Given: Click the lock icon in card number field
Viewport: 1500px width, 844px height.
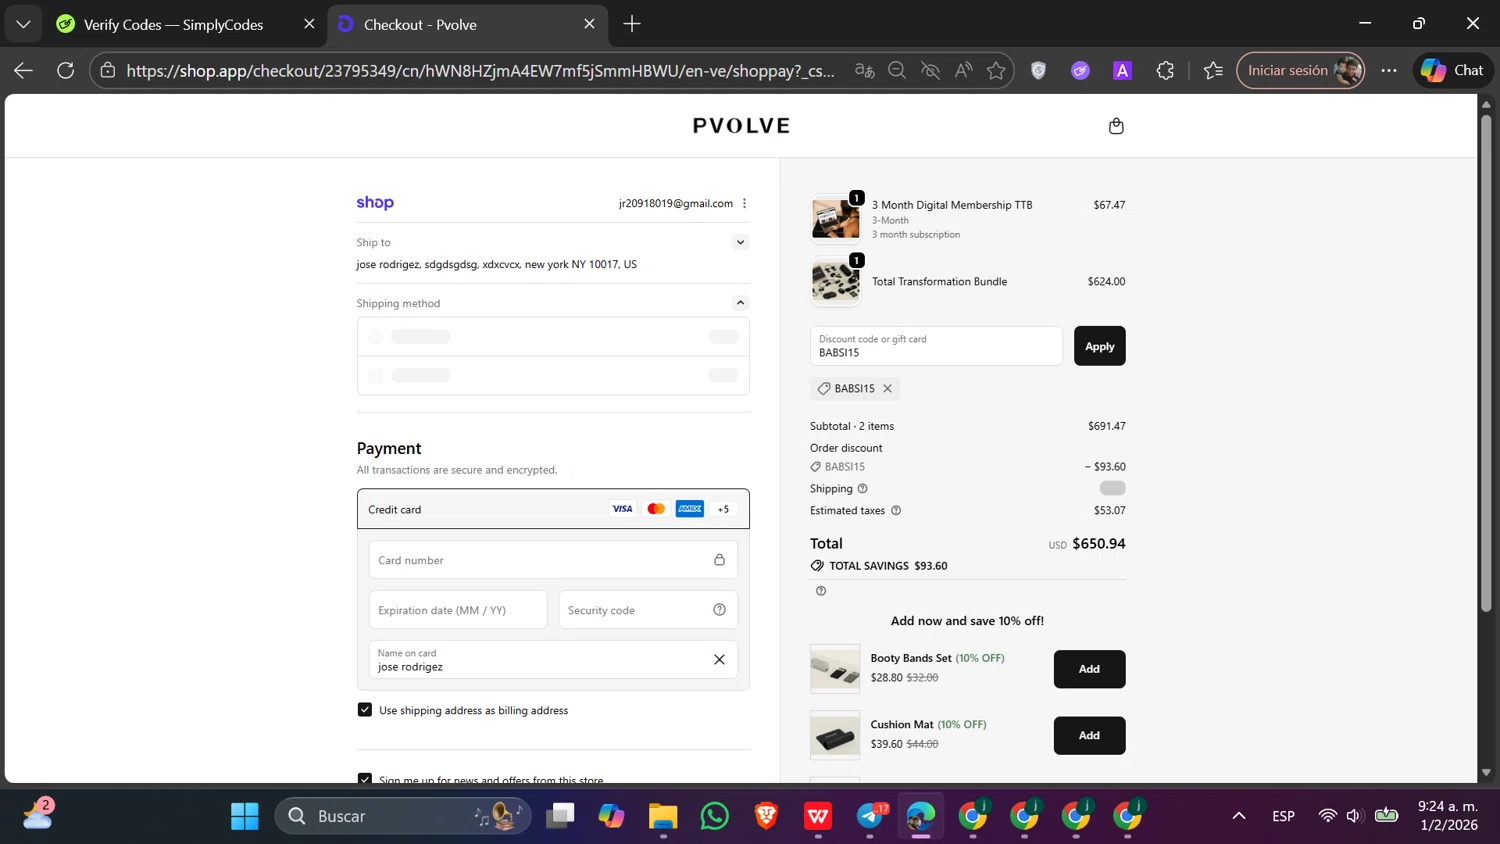Looking at the screenshot, I should [719, 560].
